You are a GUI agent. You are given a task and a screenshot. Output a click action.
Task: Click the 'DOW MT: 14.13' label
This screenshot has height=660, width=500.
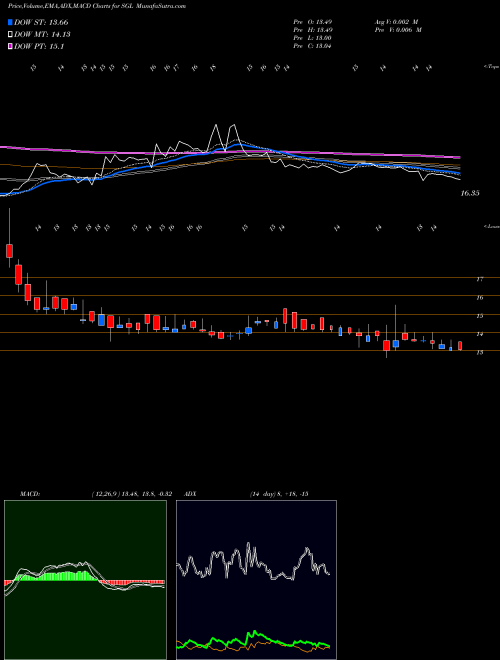click(42, 35)
